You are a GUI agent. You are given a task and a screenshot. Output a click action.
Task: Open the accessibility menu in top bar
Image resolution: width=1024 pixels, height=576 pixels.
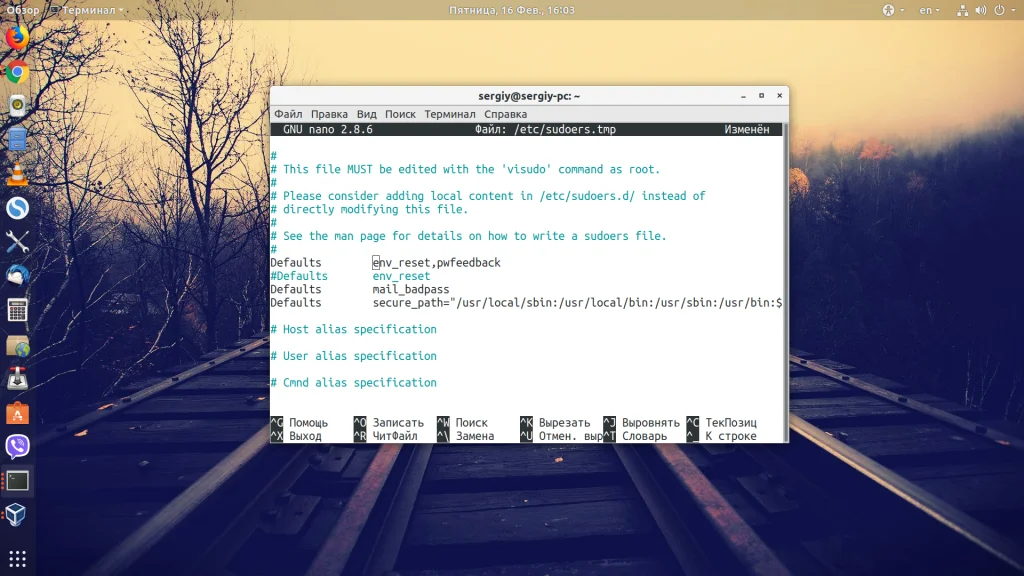(x=890, y=10)
